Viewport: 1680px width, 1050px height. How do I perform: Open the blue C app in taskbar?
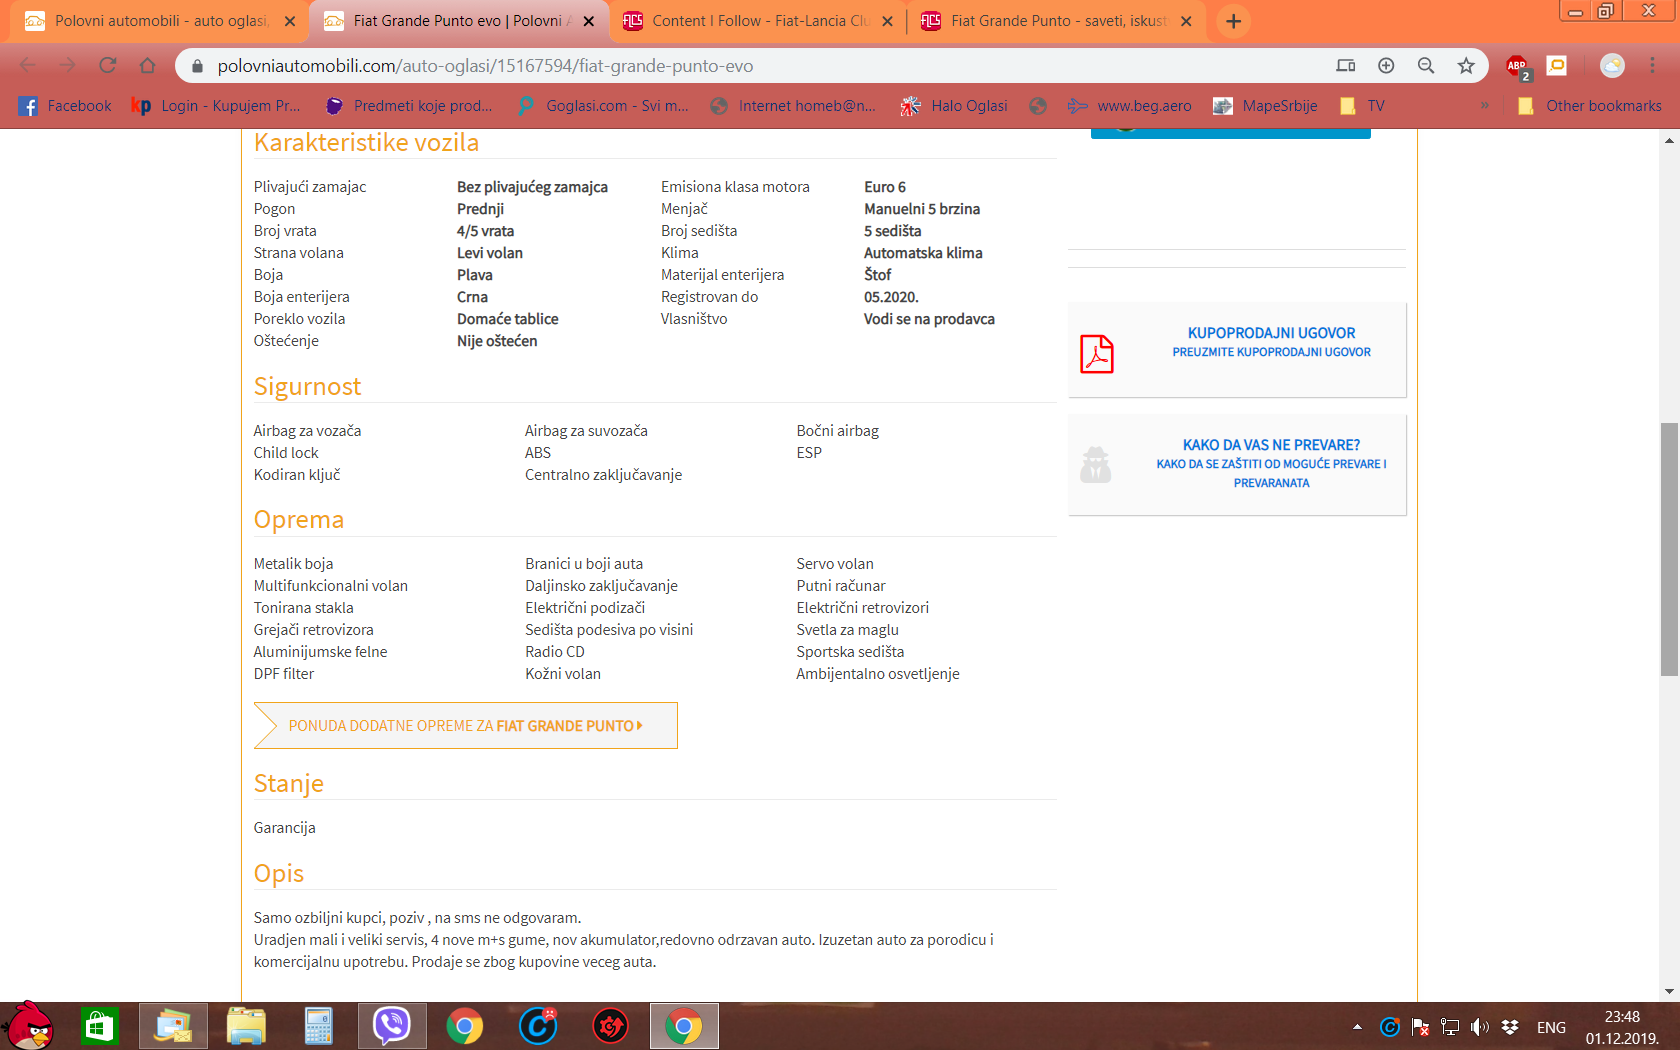pyautogui.click(x=538, y=1026)
